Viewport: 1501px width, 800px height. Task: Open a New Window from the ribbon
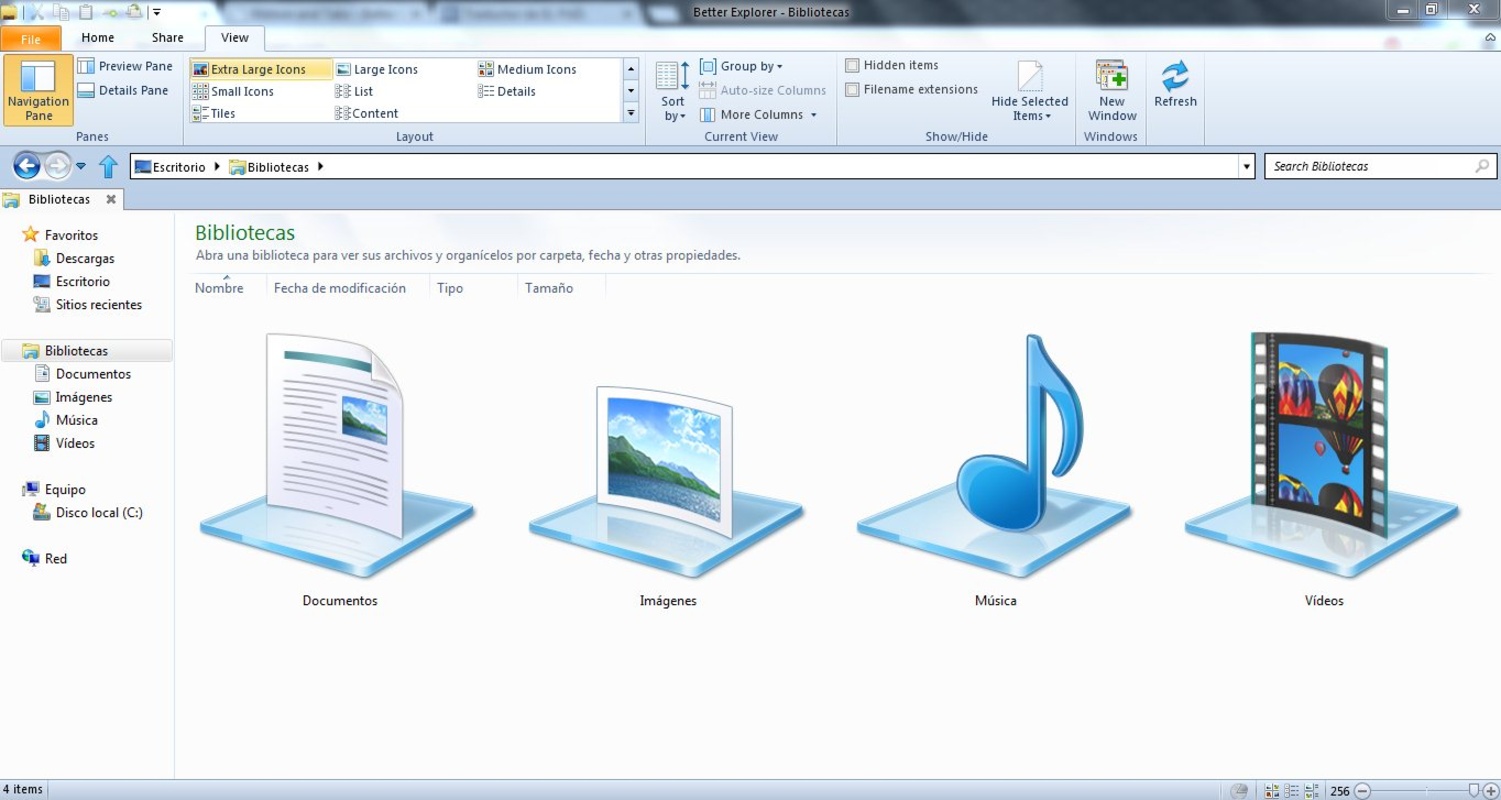pyautogui.click(x=1111, y=90)
